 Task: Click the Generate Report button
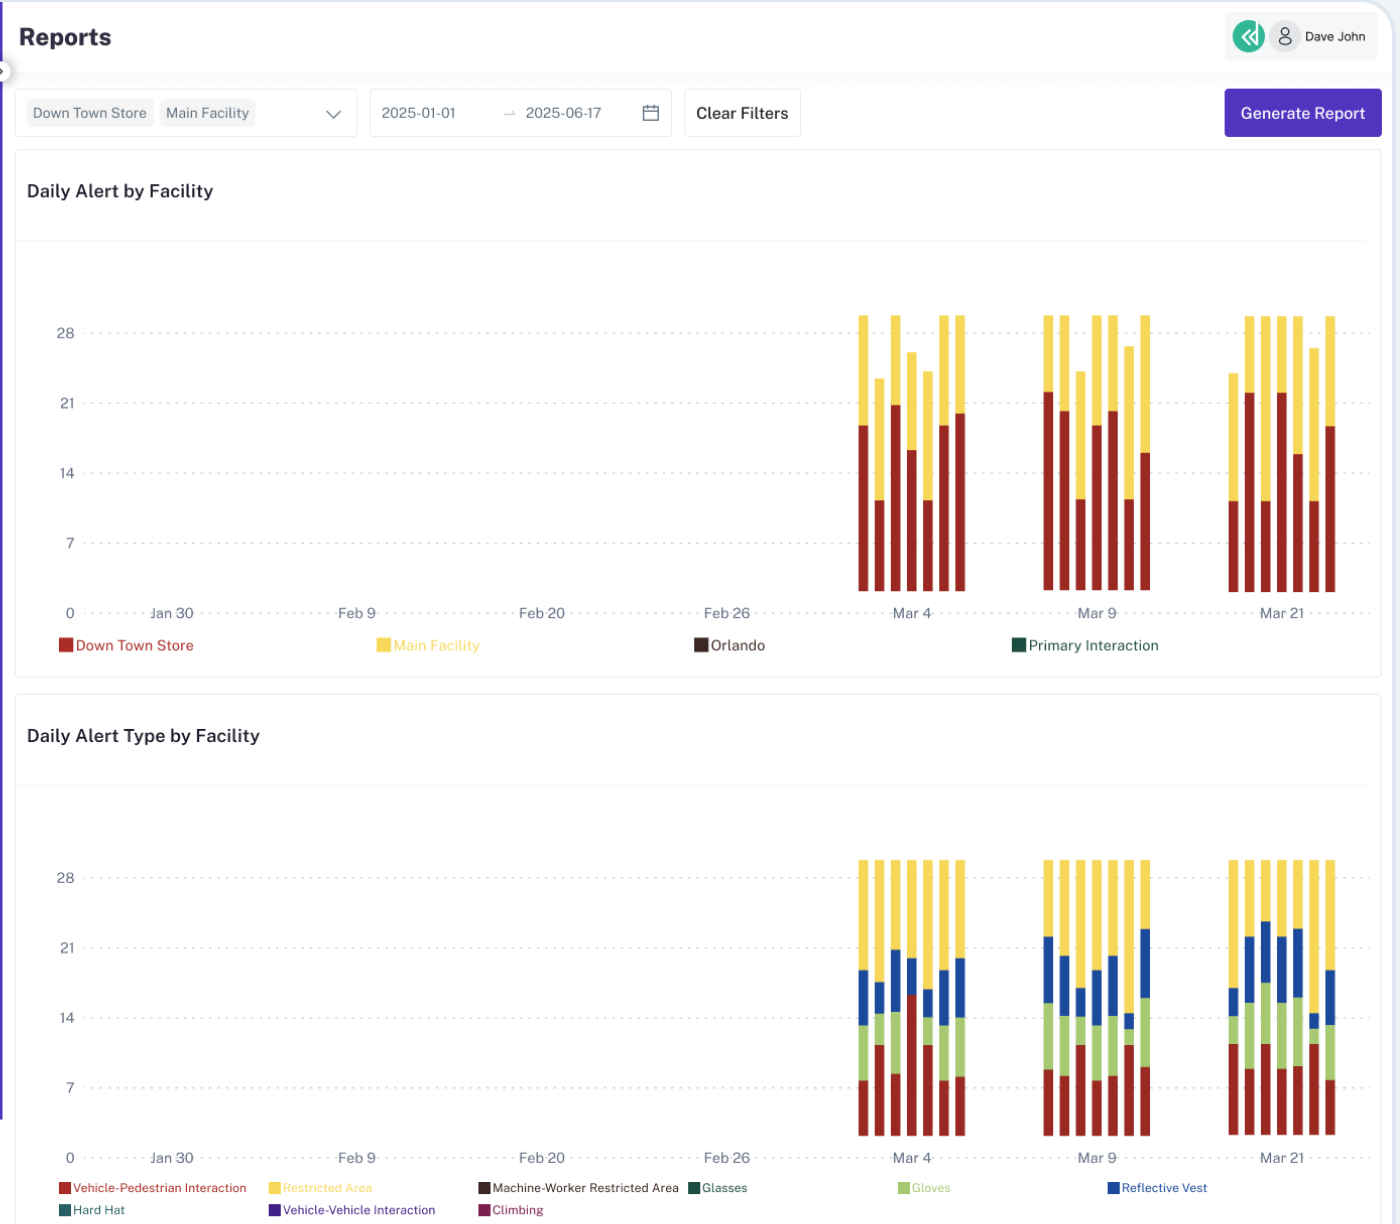point(1302,112)
